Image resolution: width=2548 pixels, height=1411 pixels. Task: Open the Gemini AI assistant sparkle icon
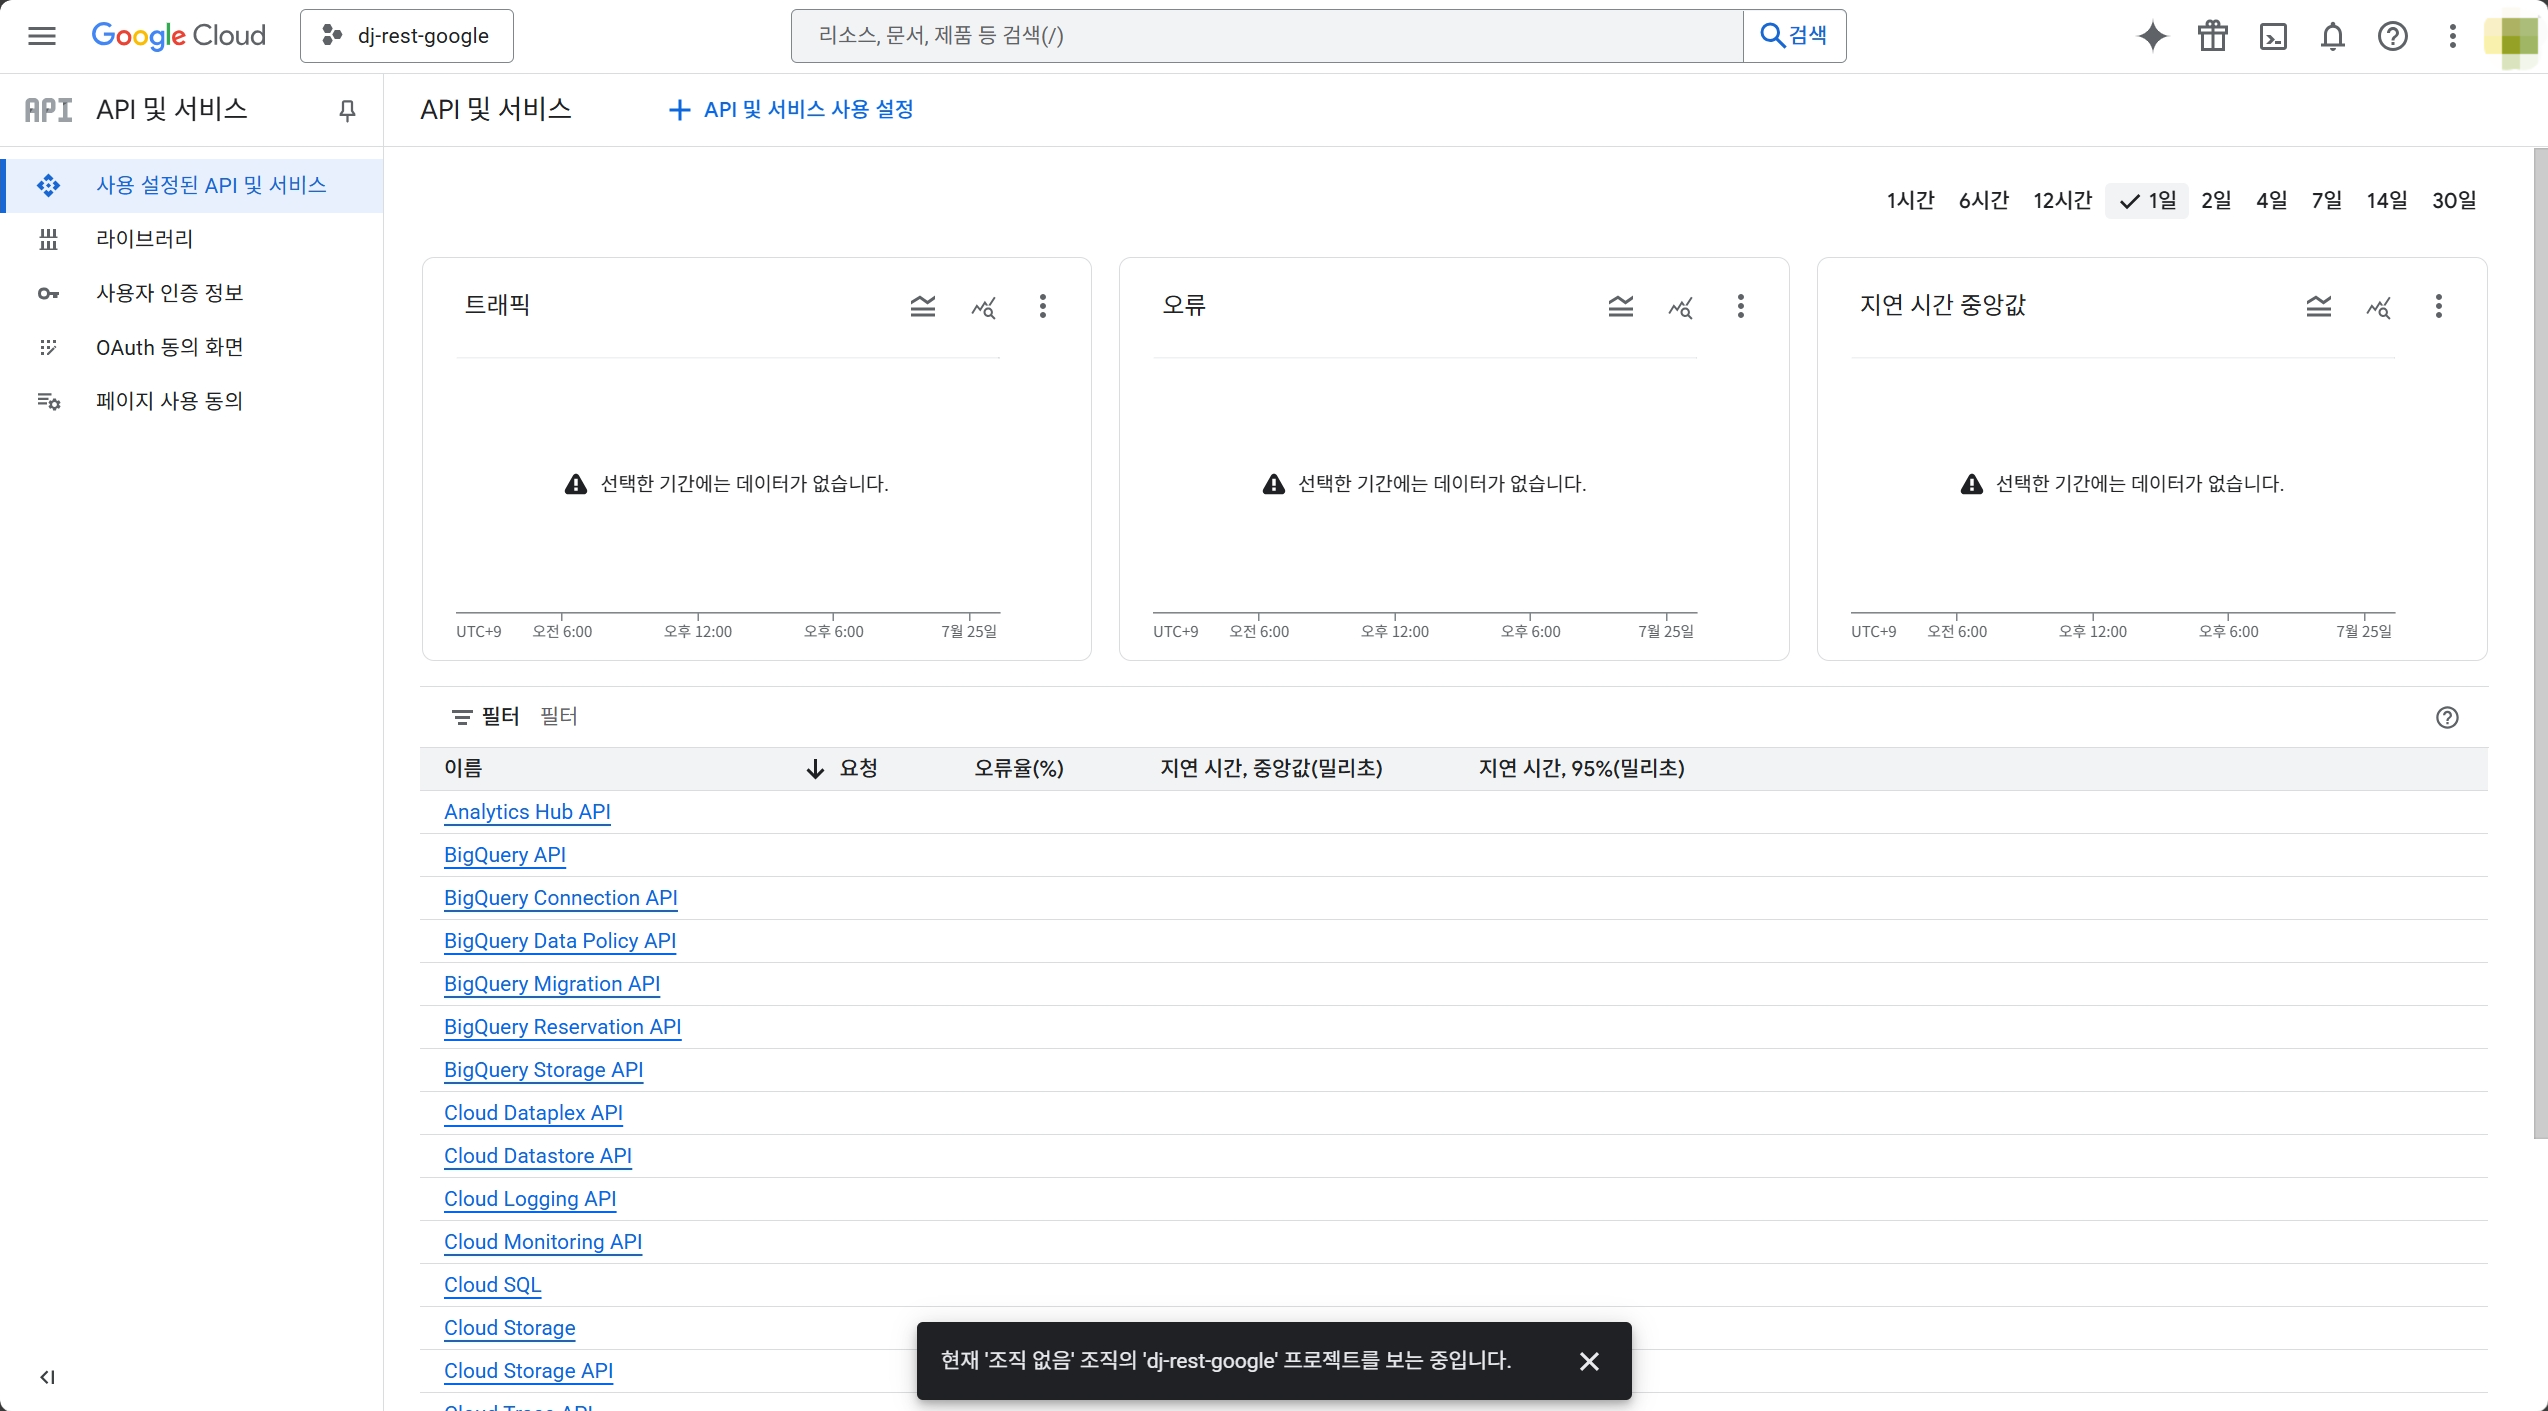(2152, 36)
